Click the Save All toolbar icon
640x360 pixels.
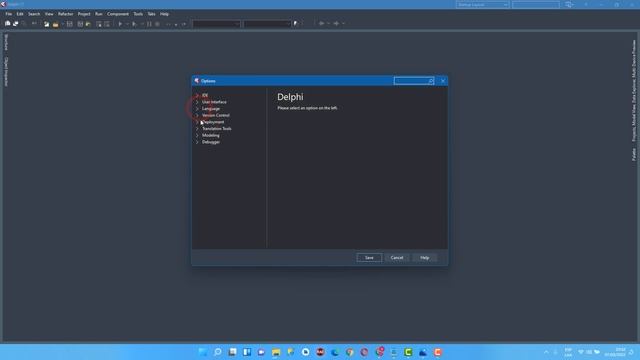[80, 24]
